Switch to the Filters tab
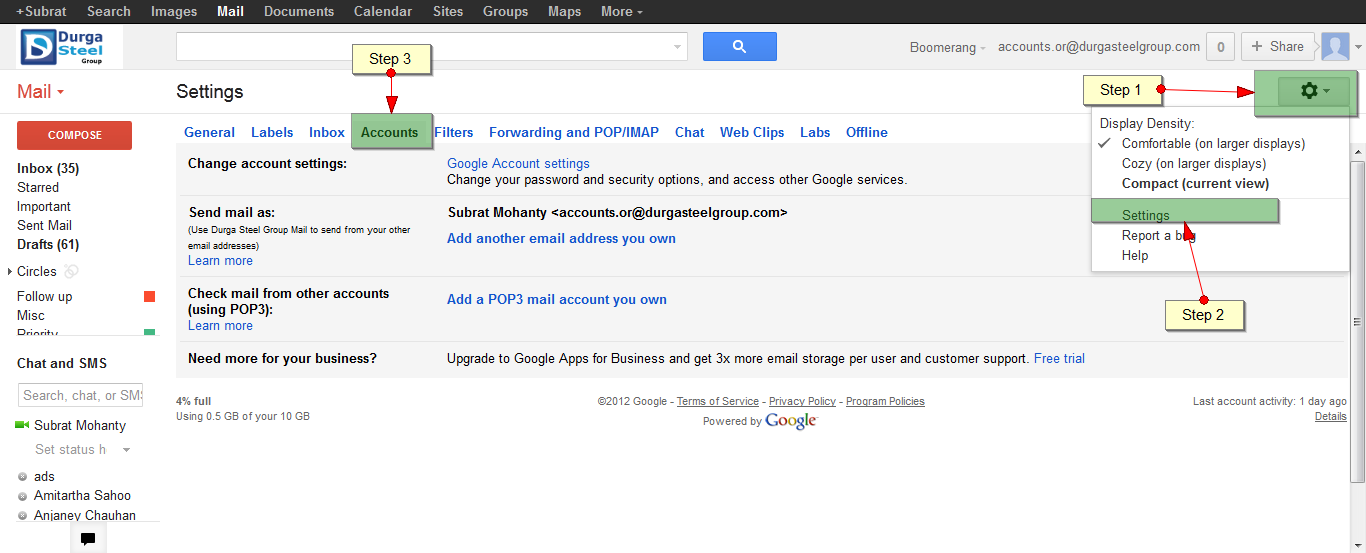The height and width of the screenshot is (553, 1366). 454,132
